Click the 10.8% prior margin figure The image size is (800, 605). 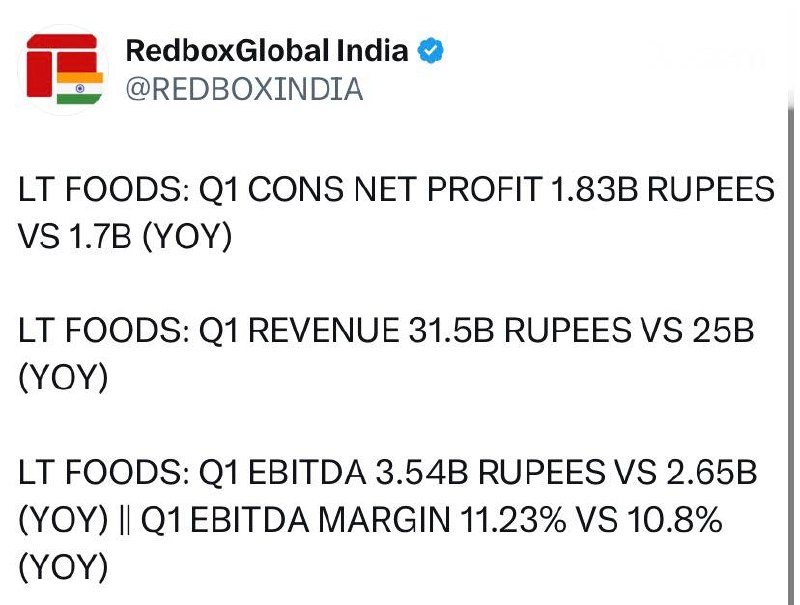[x=674, y=520]
